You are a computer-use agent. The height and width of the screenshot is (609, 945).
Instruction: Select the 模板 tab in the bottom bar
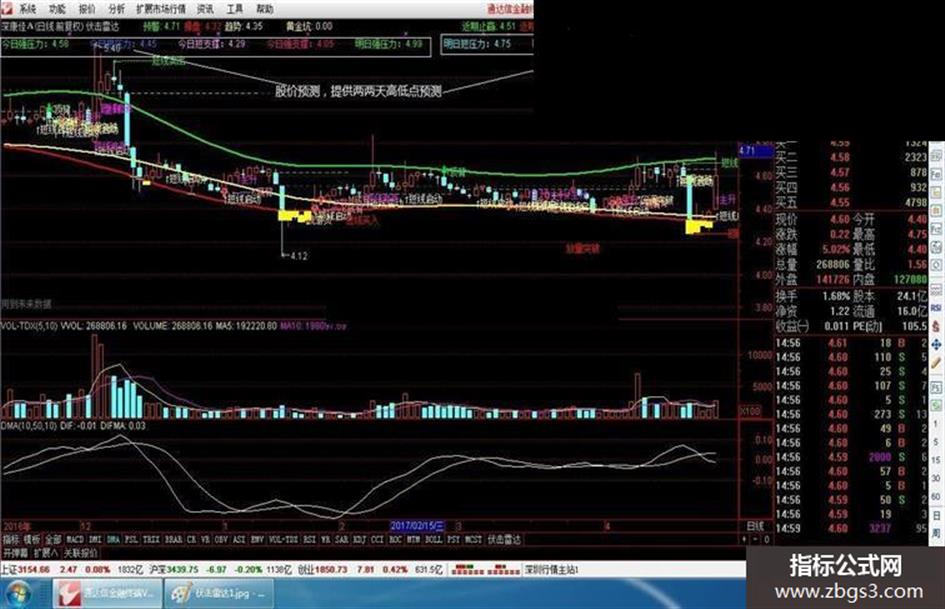pos(33,540)
